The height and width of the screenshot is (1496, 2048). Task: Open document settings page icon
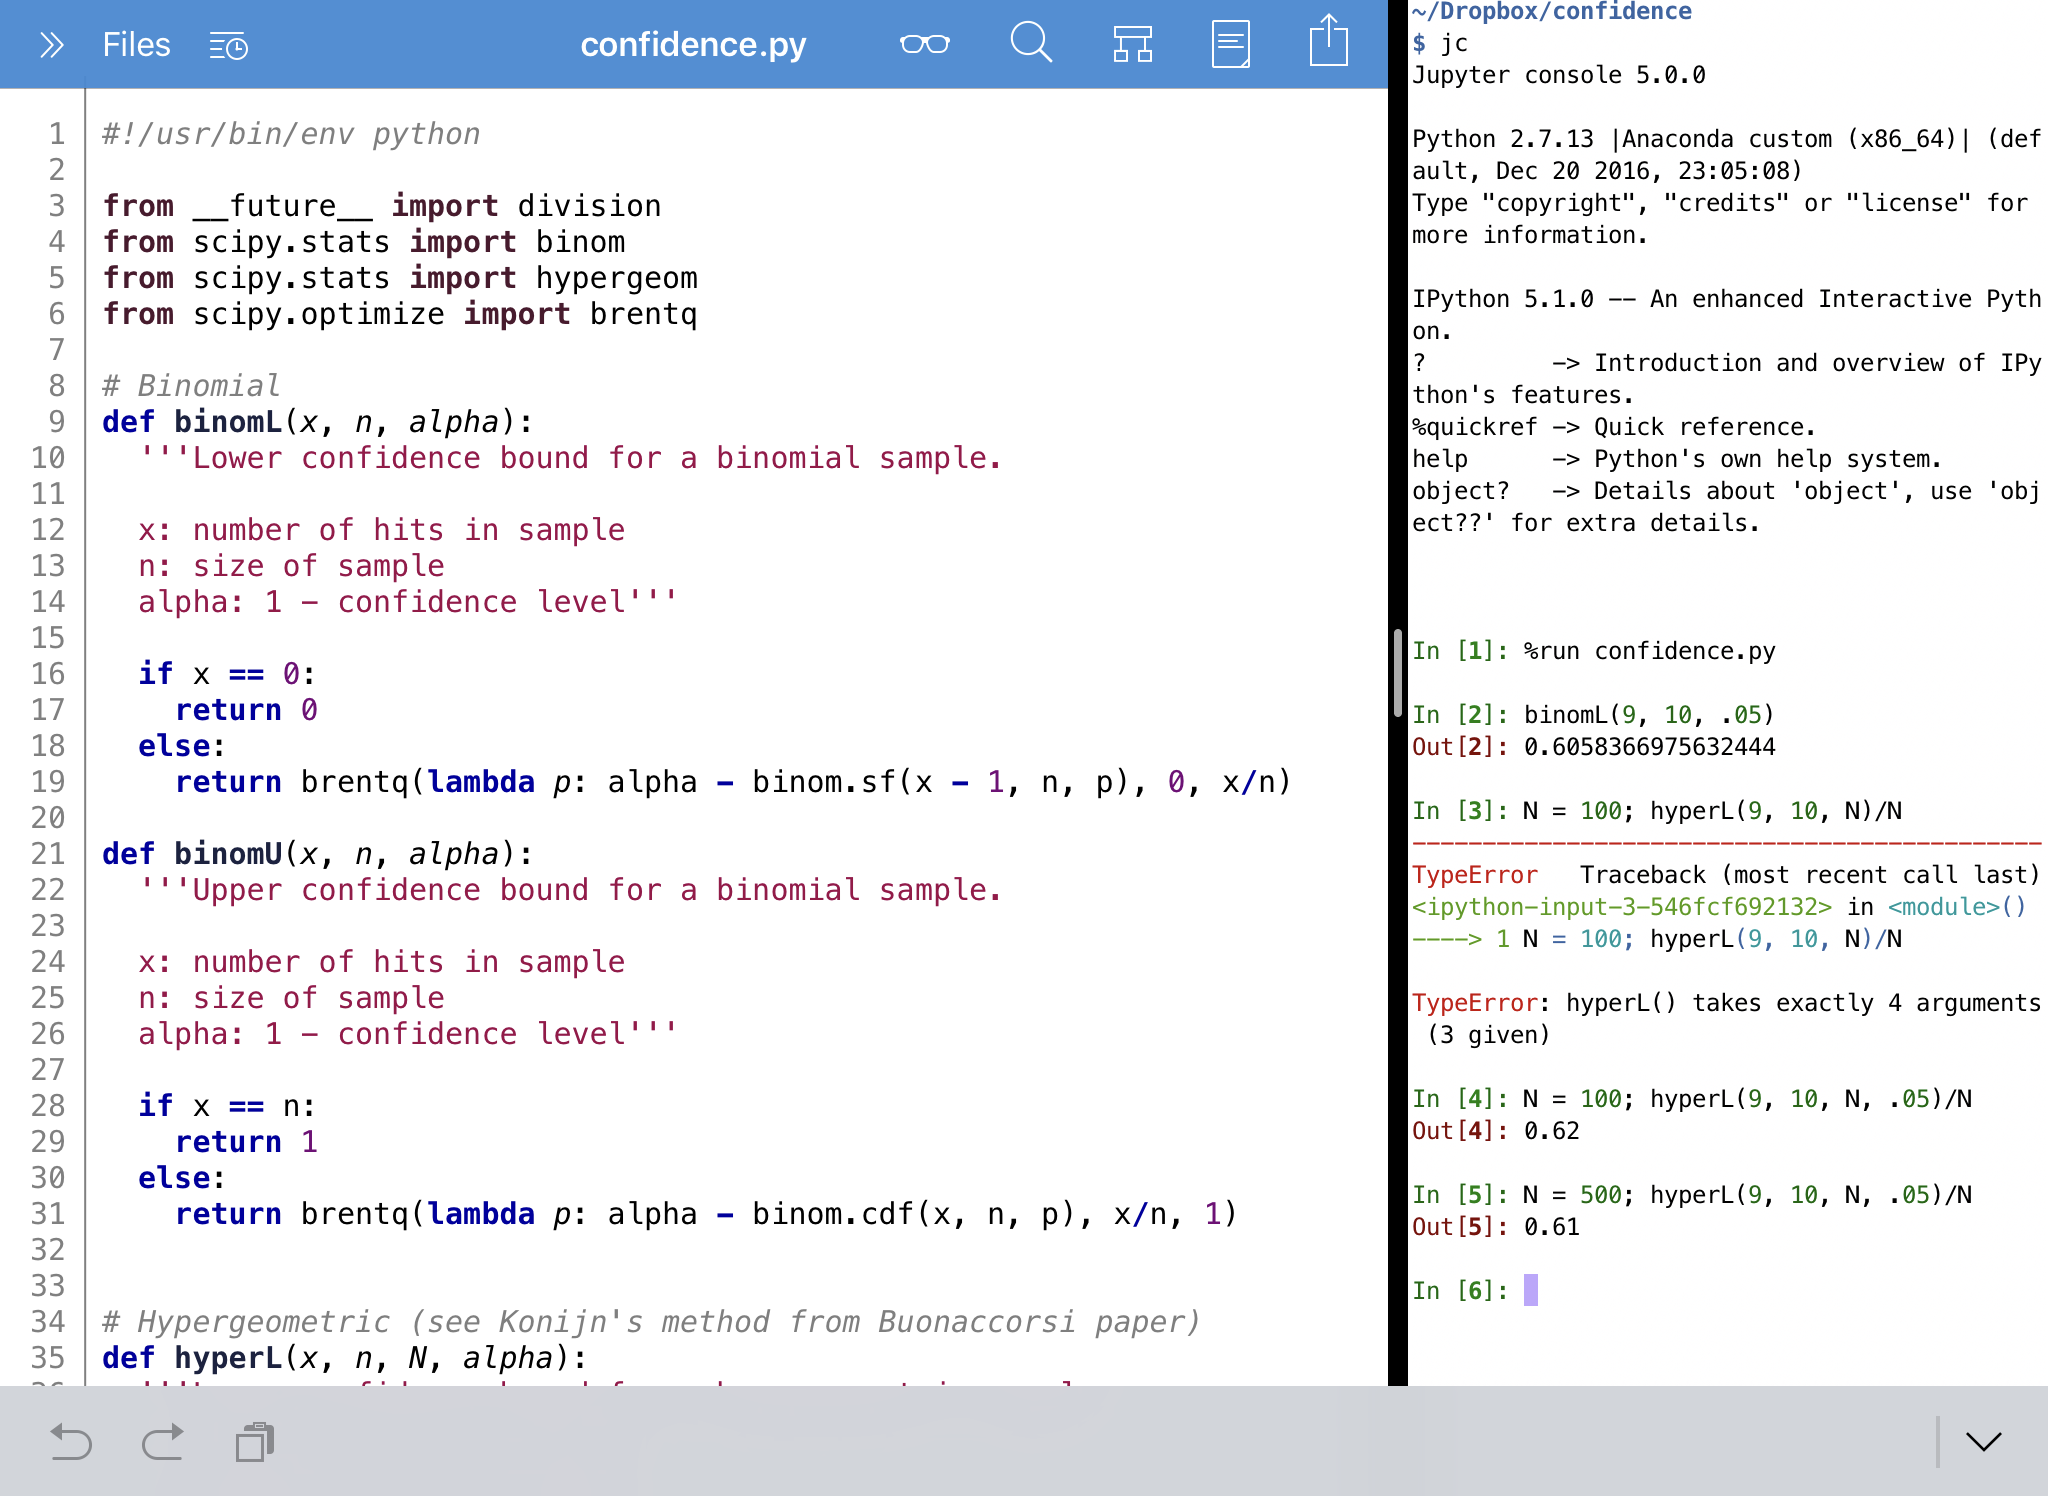1230,44
